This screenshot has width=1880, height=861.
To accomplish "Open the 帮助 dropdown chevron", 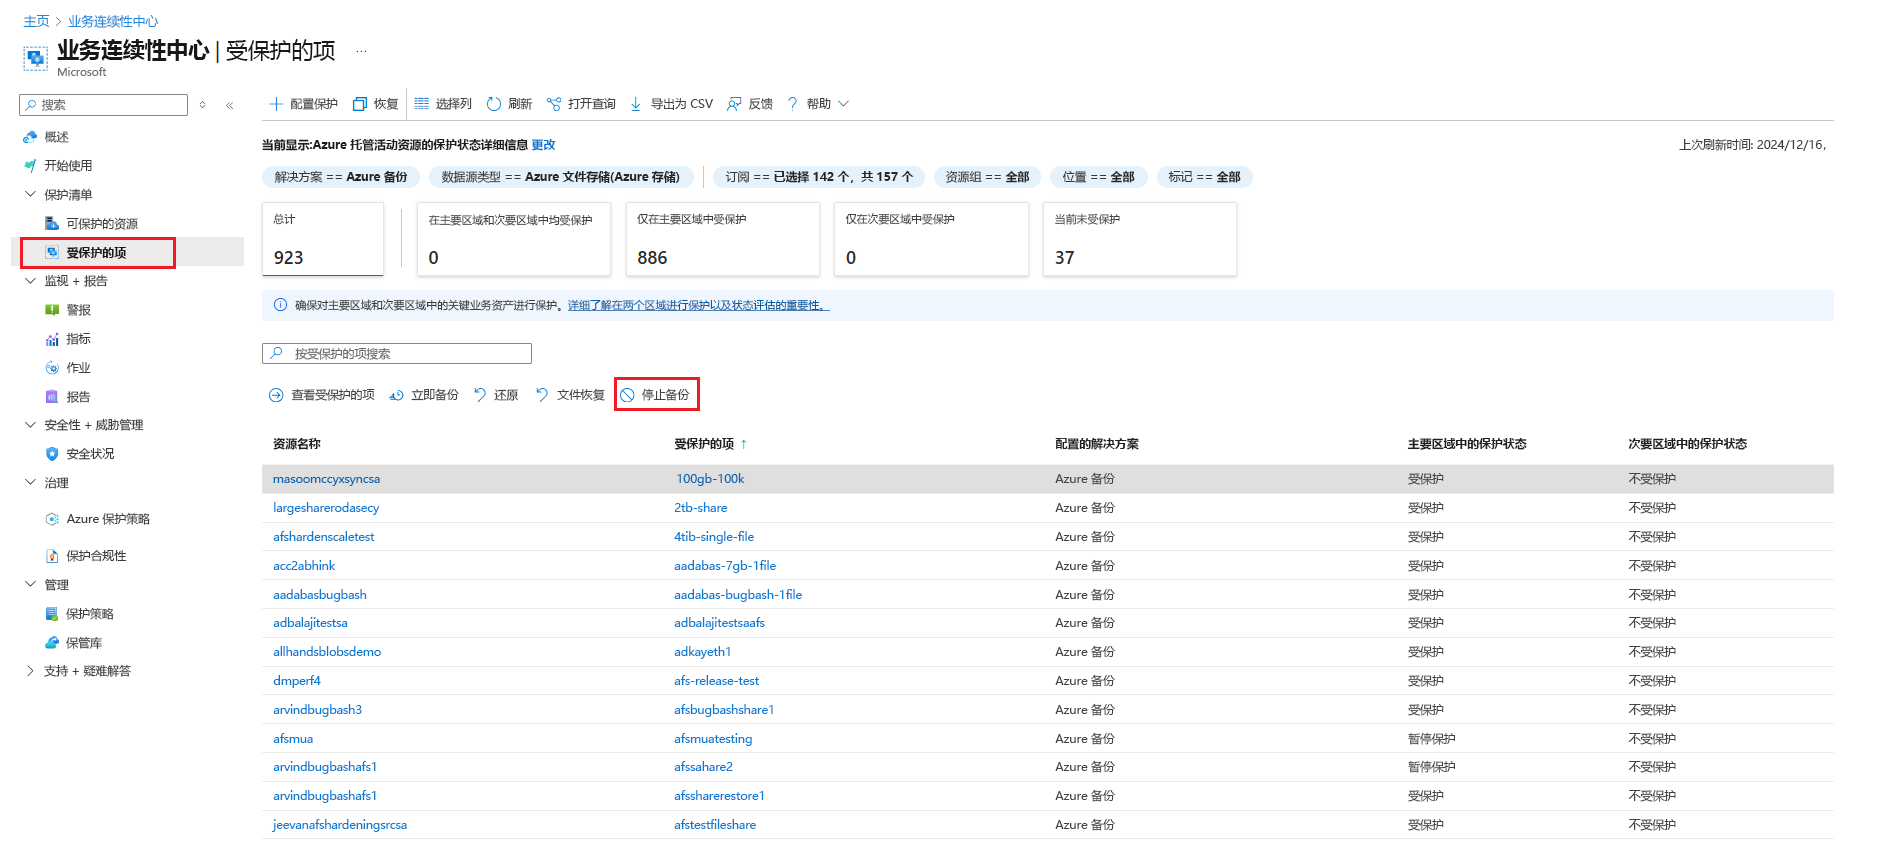I will tap(843, 104).
